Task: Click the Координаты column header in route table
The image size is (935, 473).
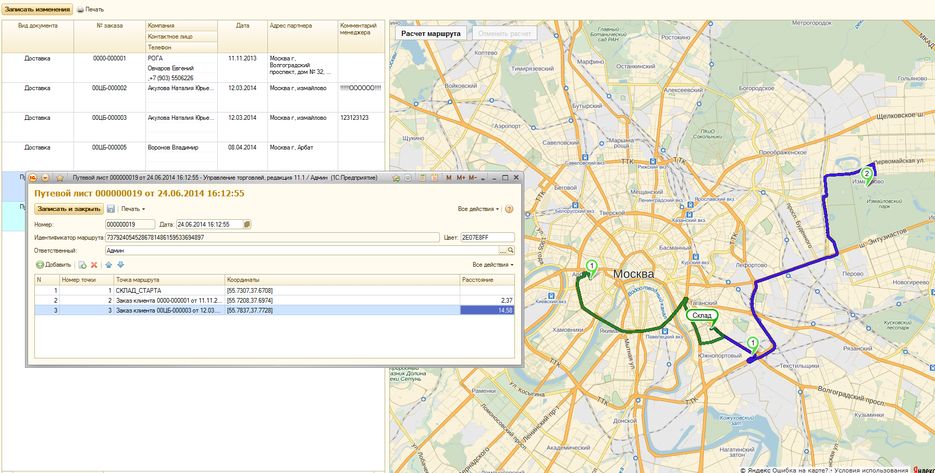Action: click(342, 280)
